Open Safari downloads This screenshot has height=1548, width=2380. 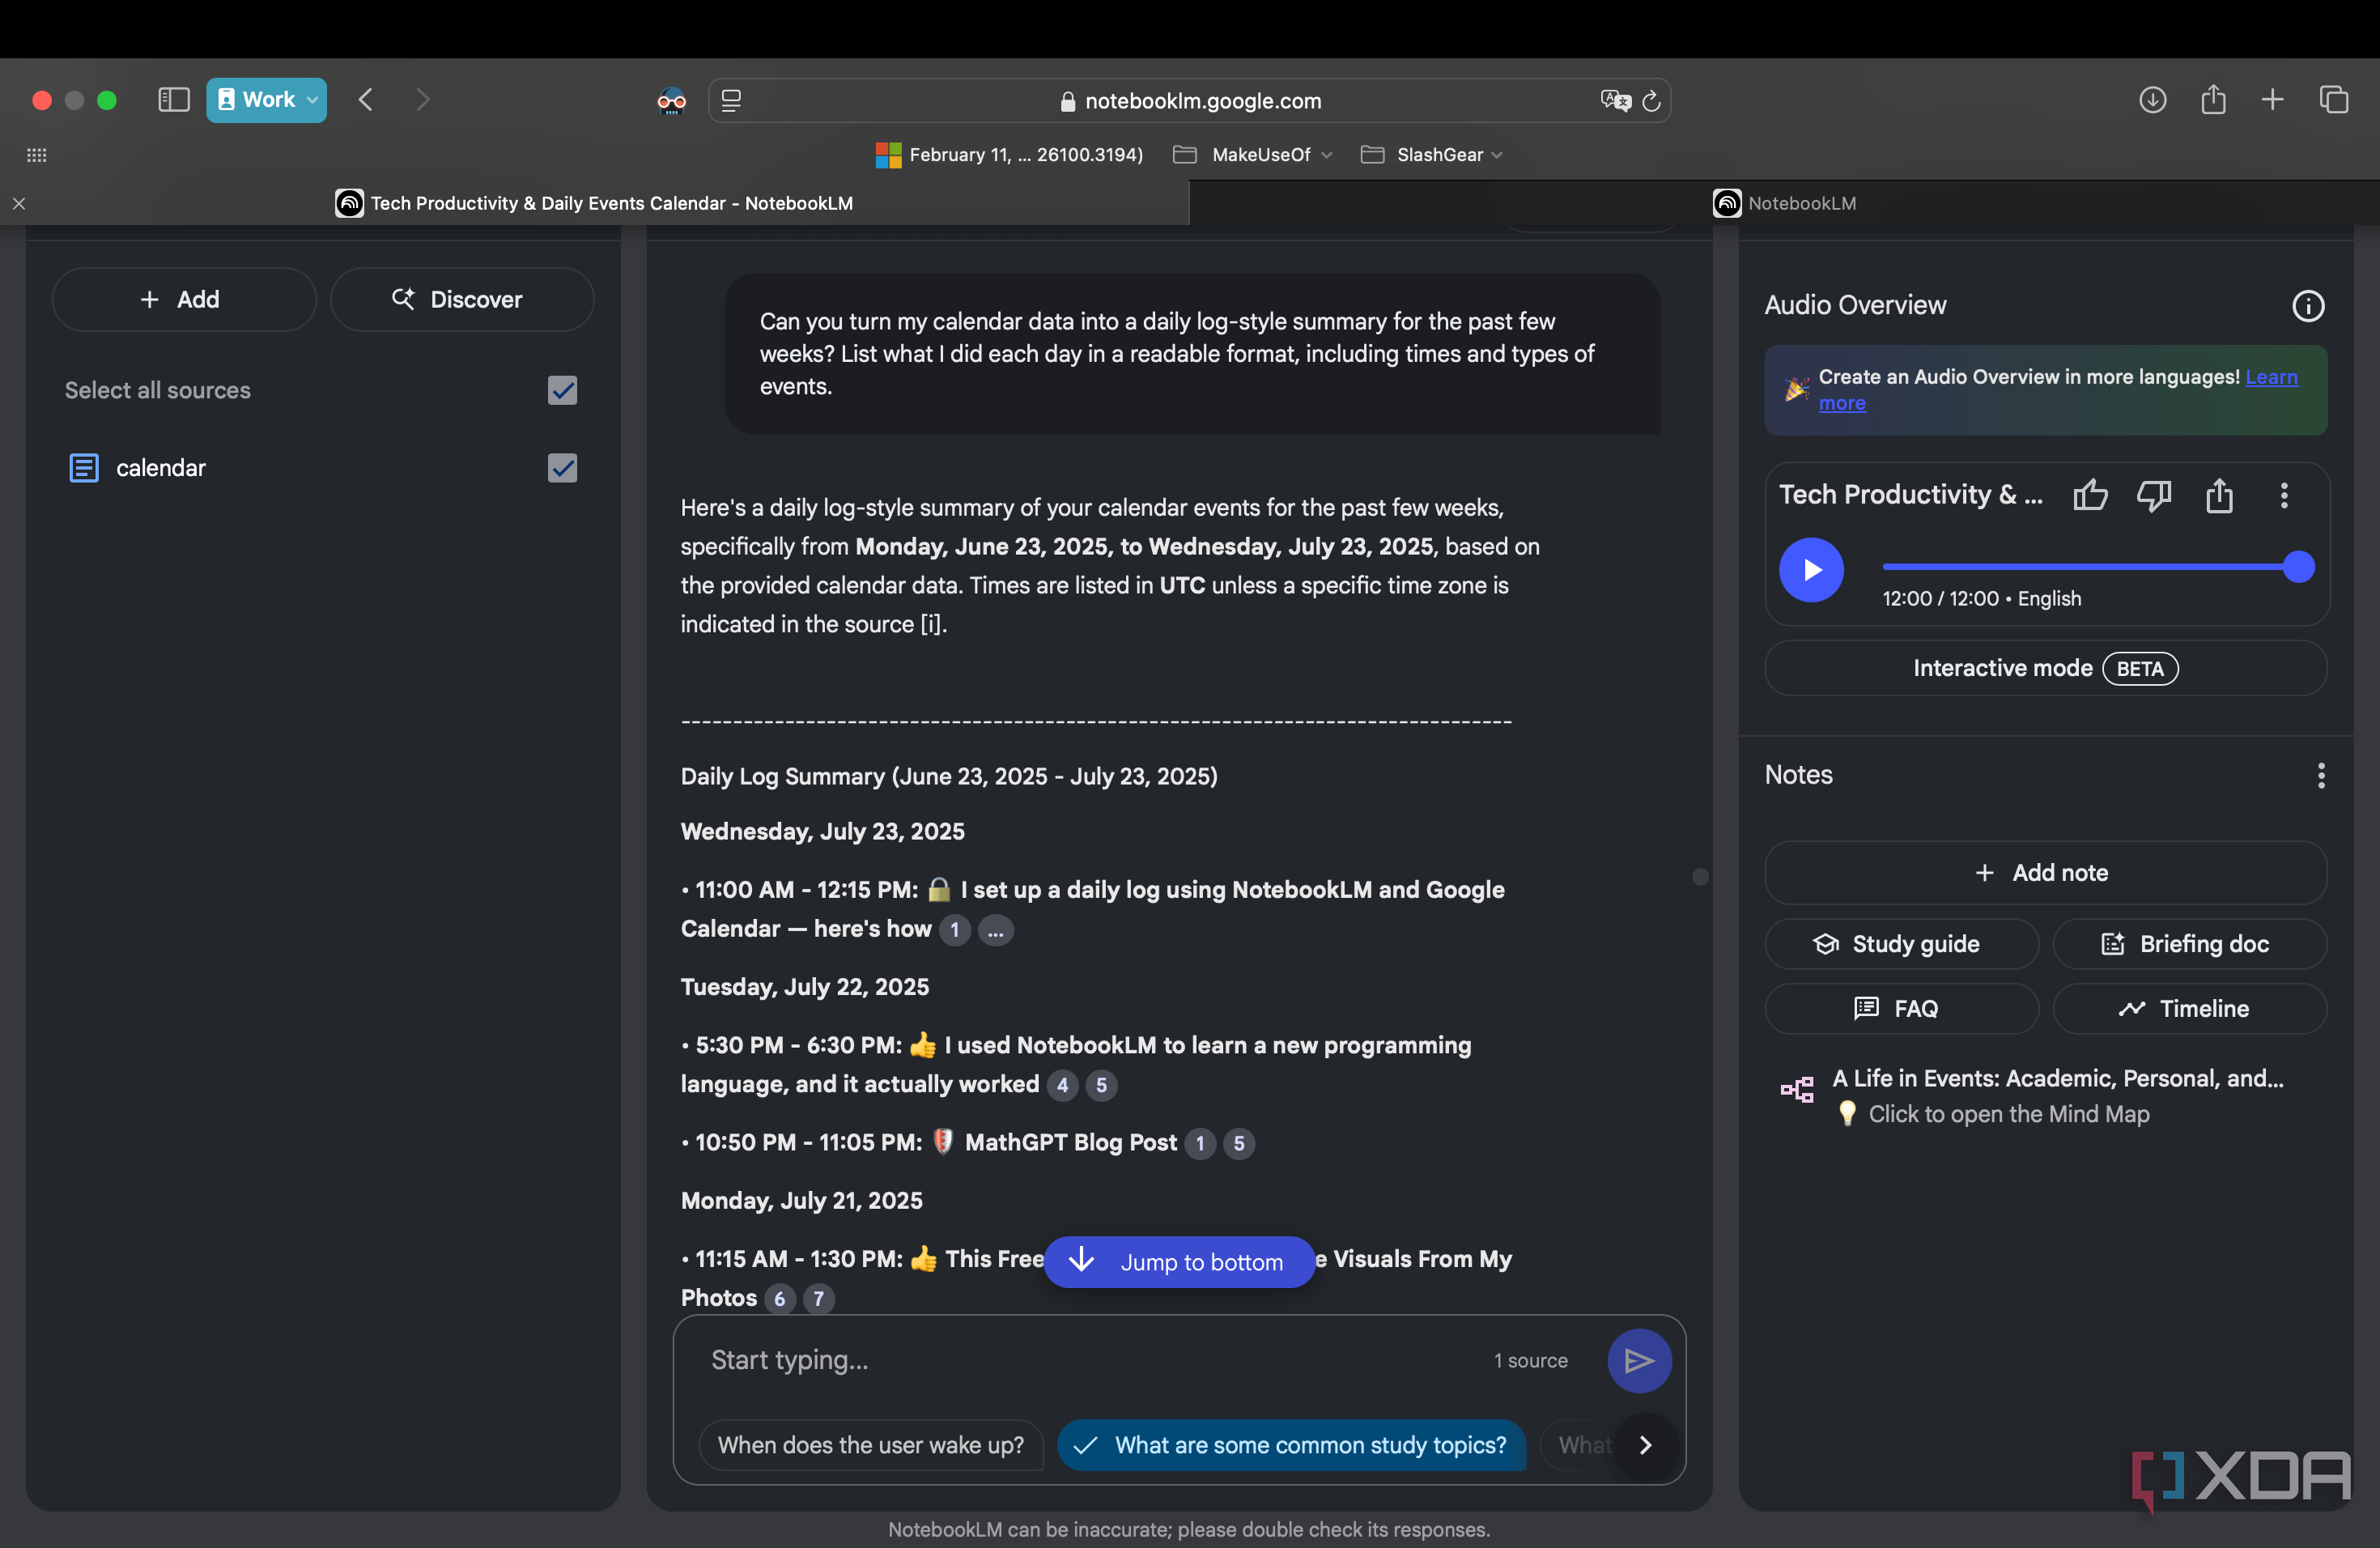[2152, 100]
